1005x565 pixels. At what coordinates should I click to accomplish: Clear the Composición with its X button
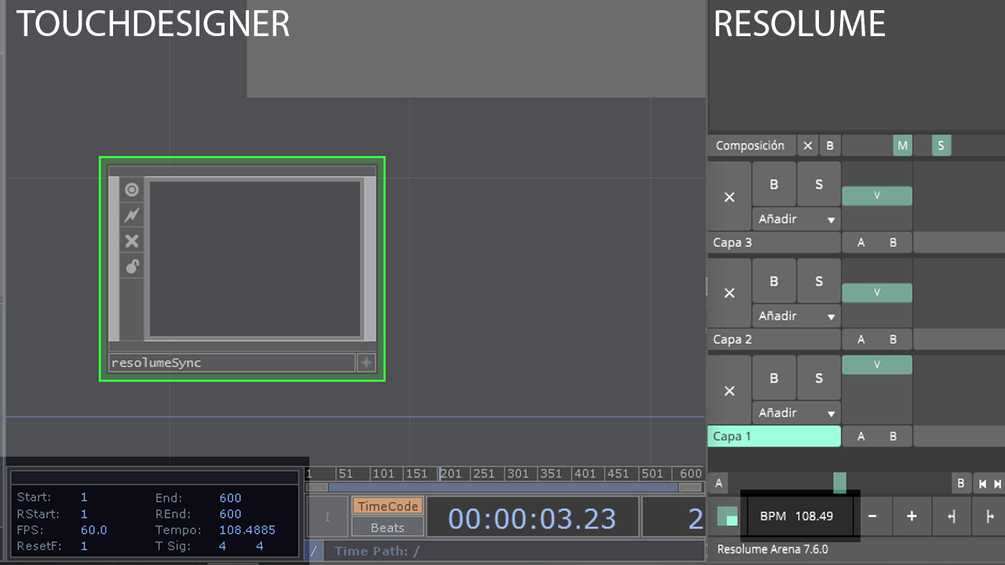[808, 145]
